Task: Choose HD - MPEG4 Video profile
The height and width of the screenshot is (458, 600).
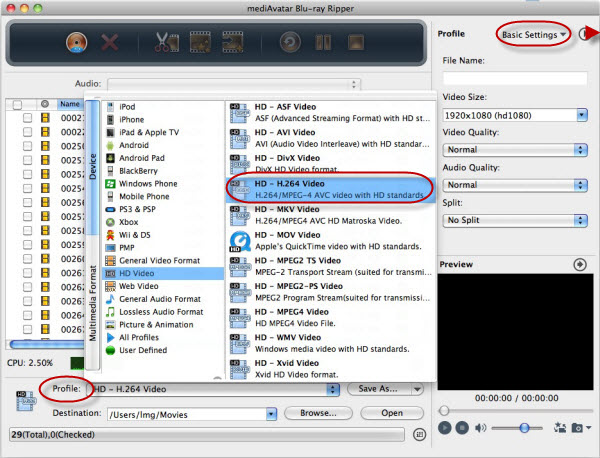Action: tap(331, 318)
